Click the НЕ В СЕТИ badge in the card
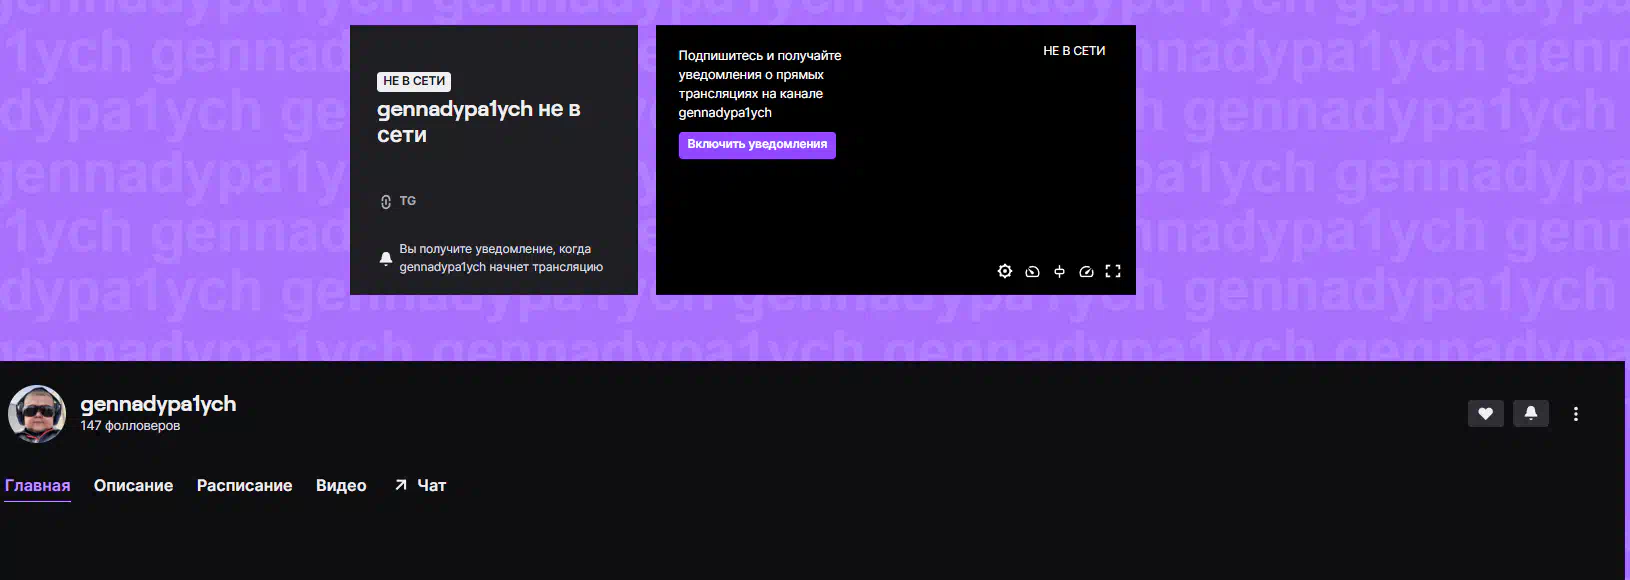 tap(414, 81)
